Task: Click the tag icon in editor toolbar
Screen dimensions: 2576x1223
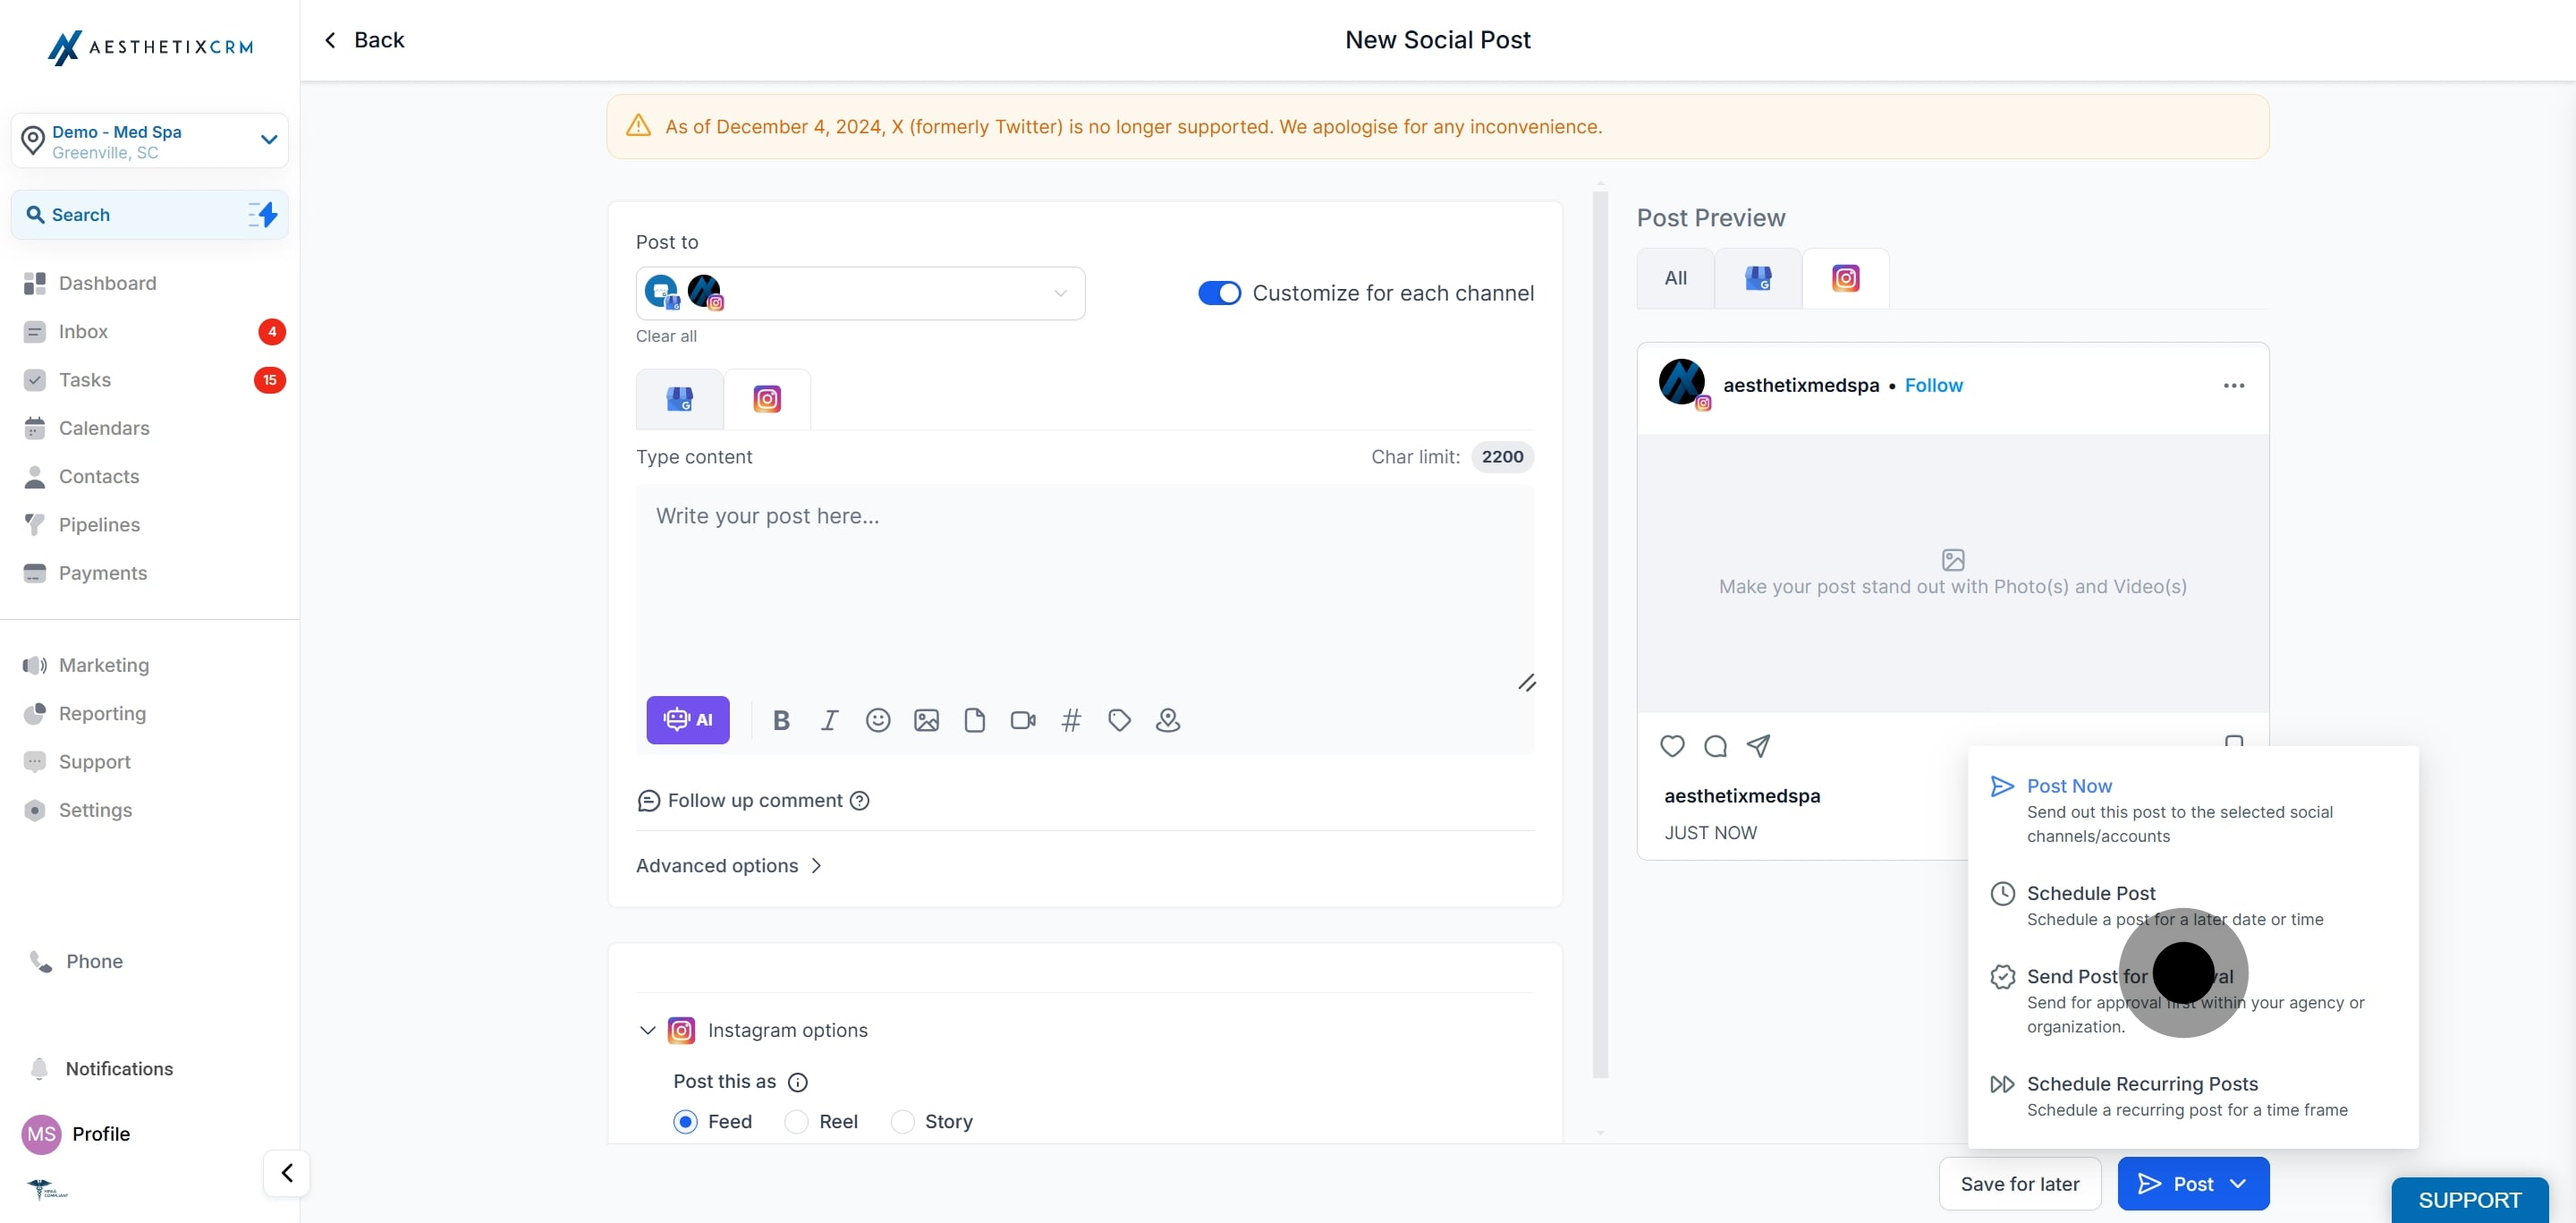Action: (1119, 720)
